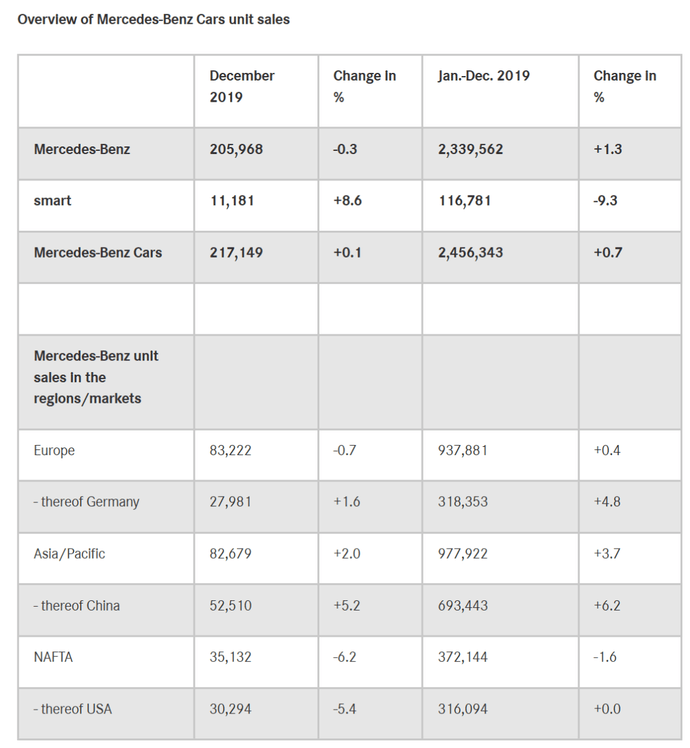Viewport: 690px width, 748px height.
Task: Select the thereof USA yearly value 316,094
Action: (x=463, y=709)
